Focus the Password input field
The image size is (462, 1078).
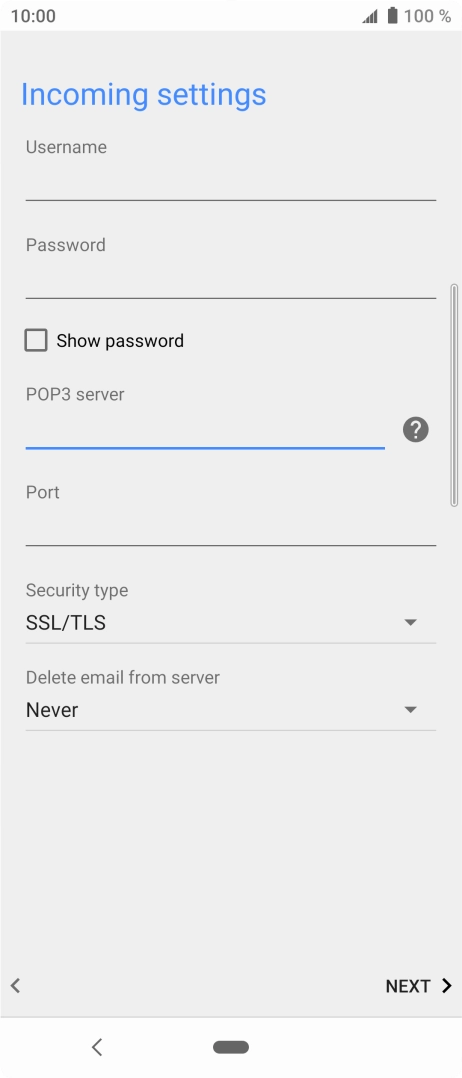[x=231, y=280]
